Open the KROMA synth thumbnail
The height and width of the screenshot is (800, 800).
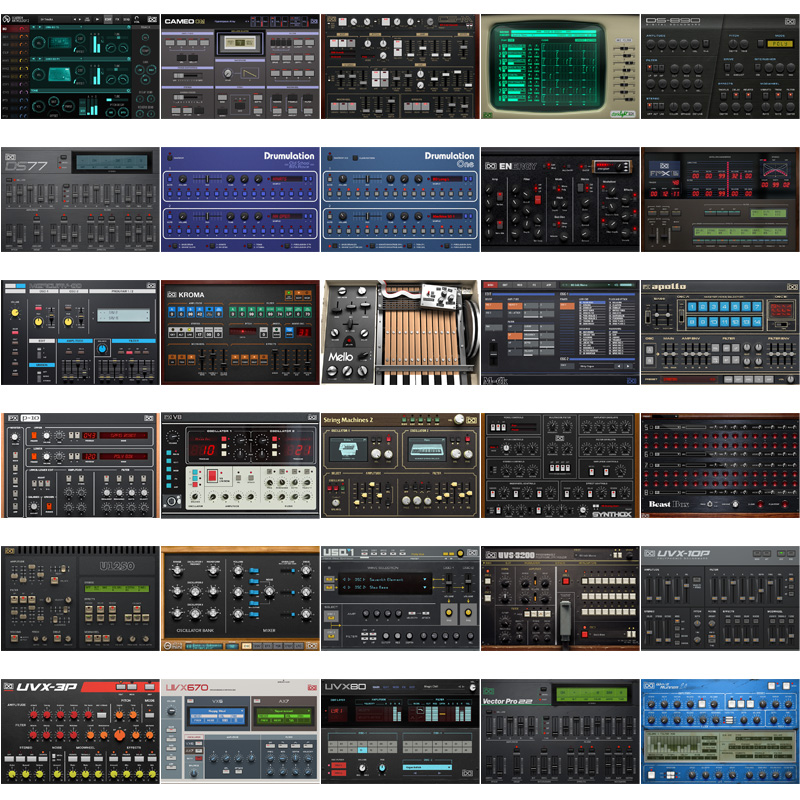240,332
